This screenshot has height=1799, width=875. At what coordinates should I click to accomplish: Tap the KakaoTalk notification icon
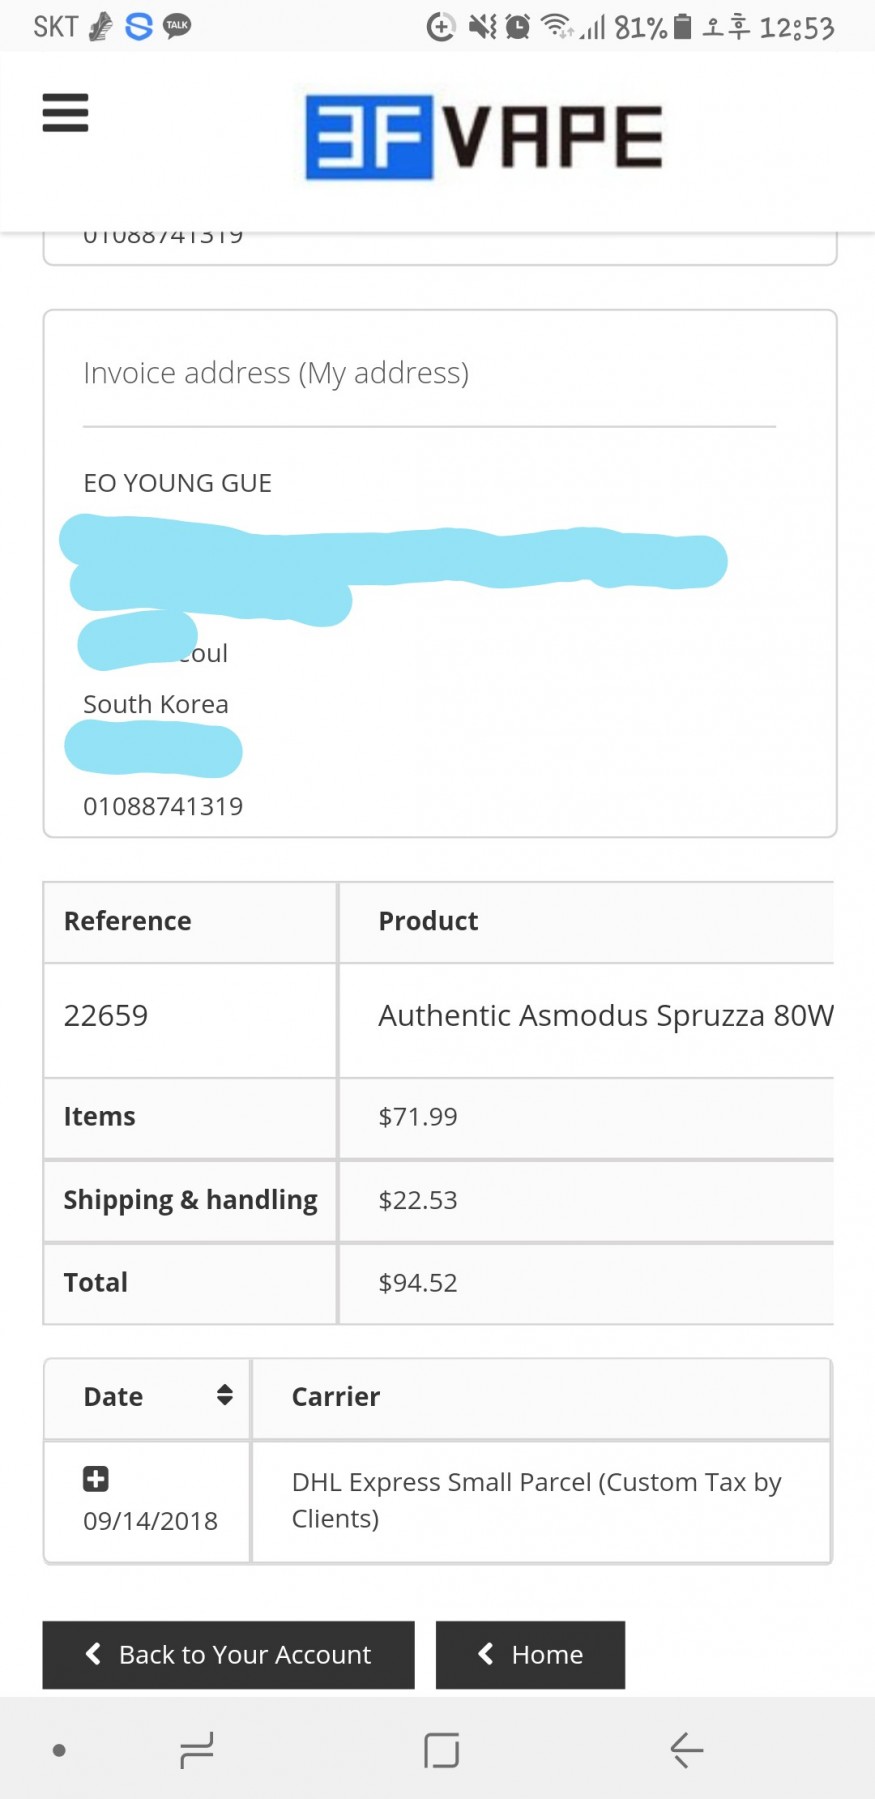click(x=177, y=26)
